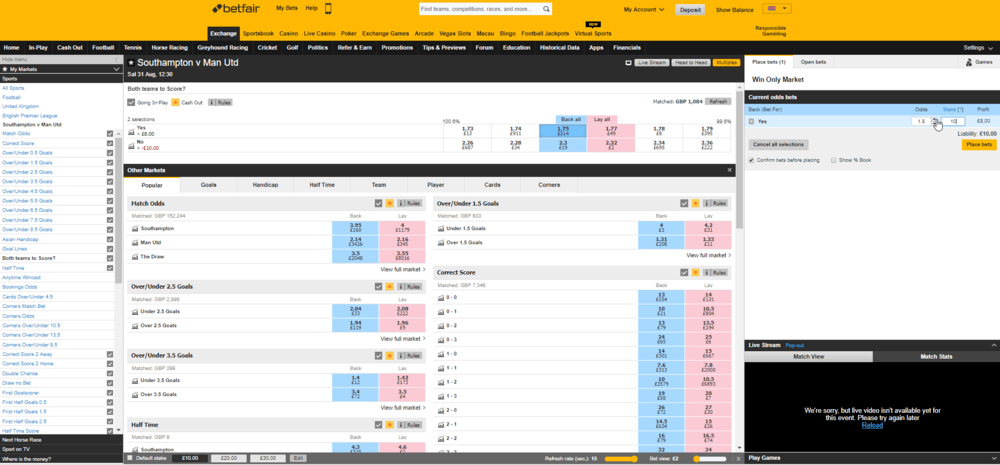Open graph icon for the Southampton runner
This screenshot has width=1000, height=465.
click(x=135, y=228)
